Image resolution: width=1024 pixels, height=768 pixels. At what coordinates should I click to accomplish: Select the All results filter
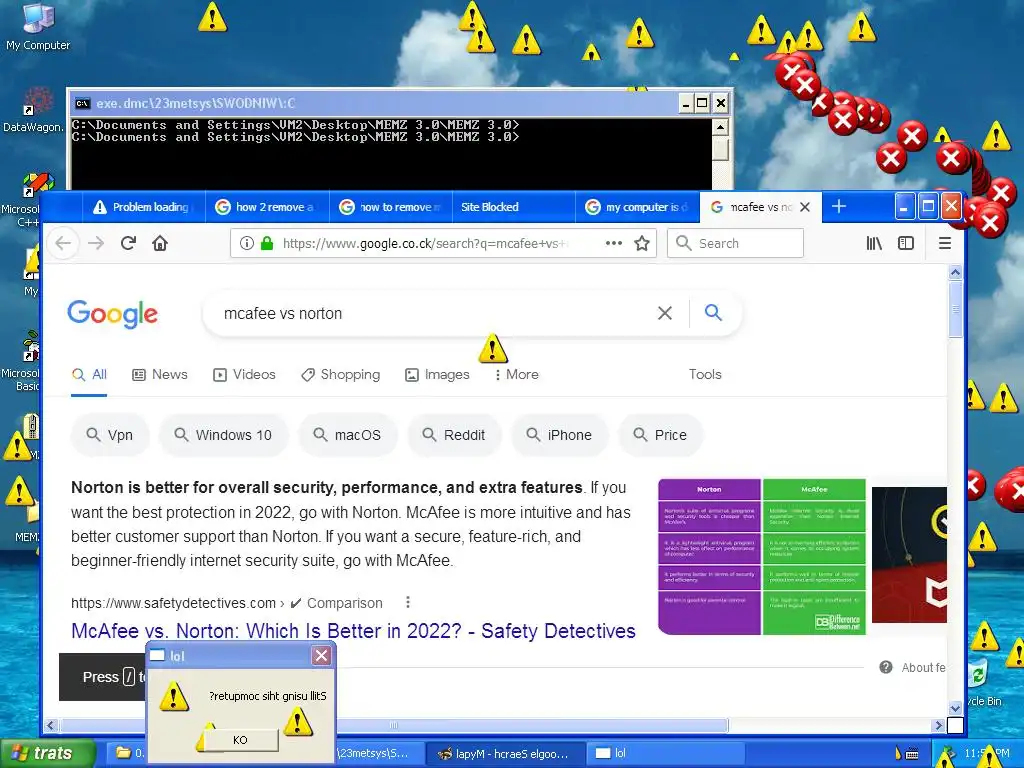coord(89,375)
